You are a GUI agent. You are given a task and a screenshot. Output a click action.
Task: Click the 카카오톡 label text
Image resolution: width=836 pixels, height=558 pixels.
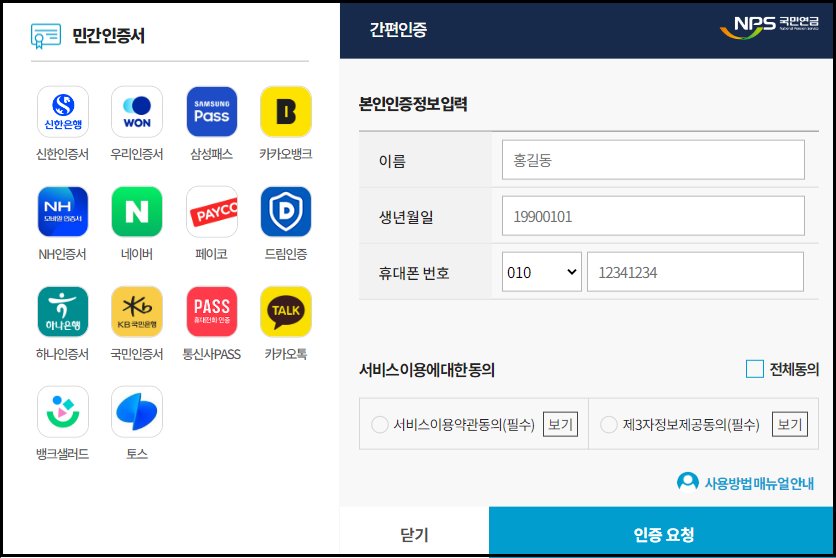pyautogui.click(x=286, y=354)
